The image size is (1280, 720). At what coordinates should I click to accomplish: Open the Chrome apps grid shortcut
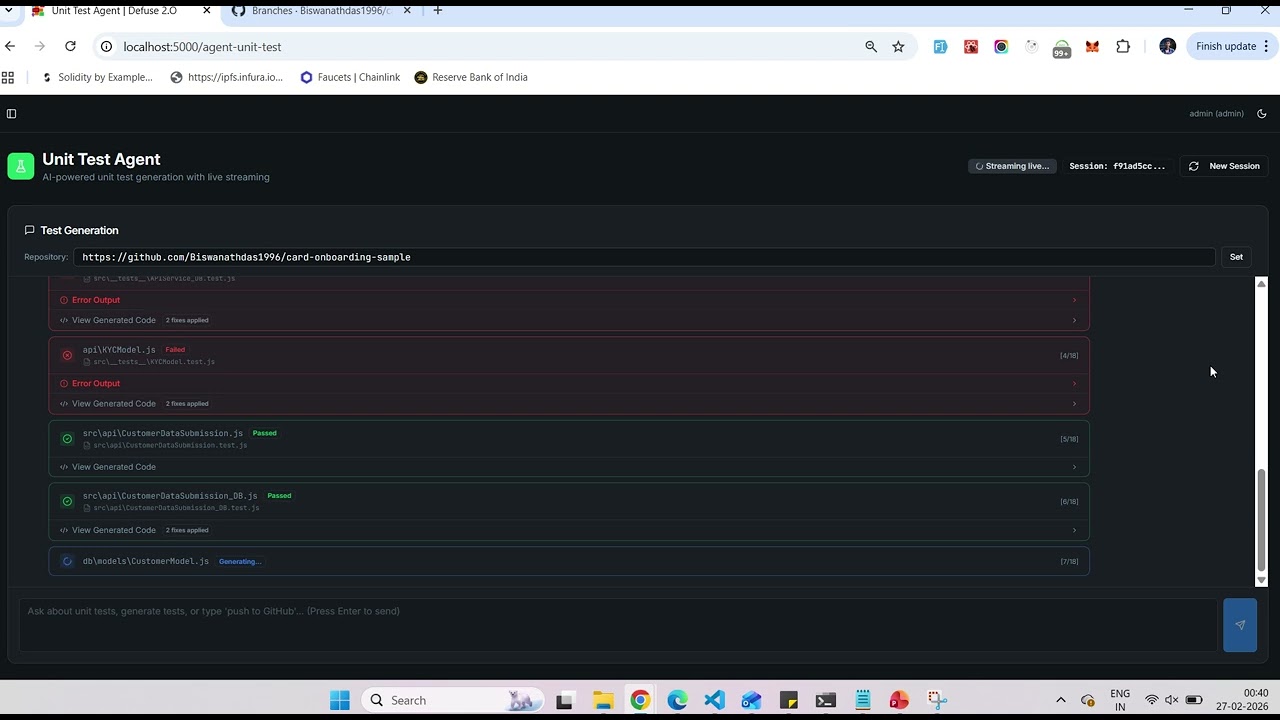(x=8, y=77)
